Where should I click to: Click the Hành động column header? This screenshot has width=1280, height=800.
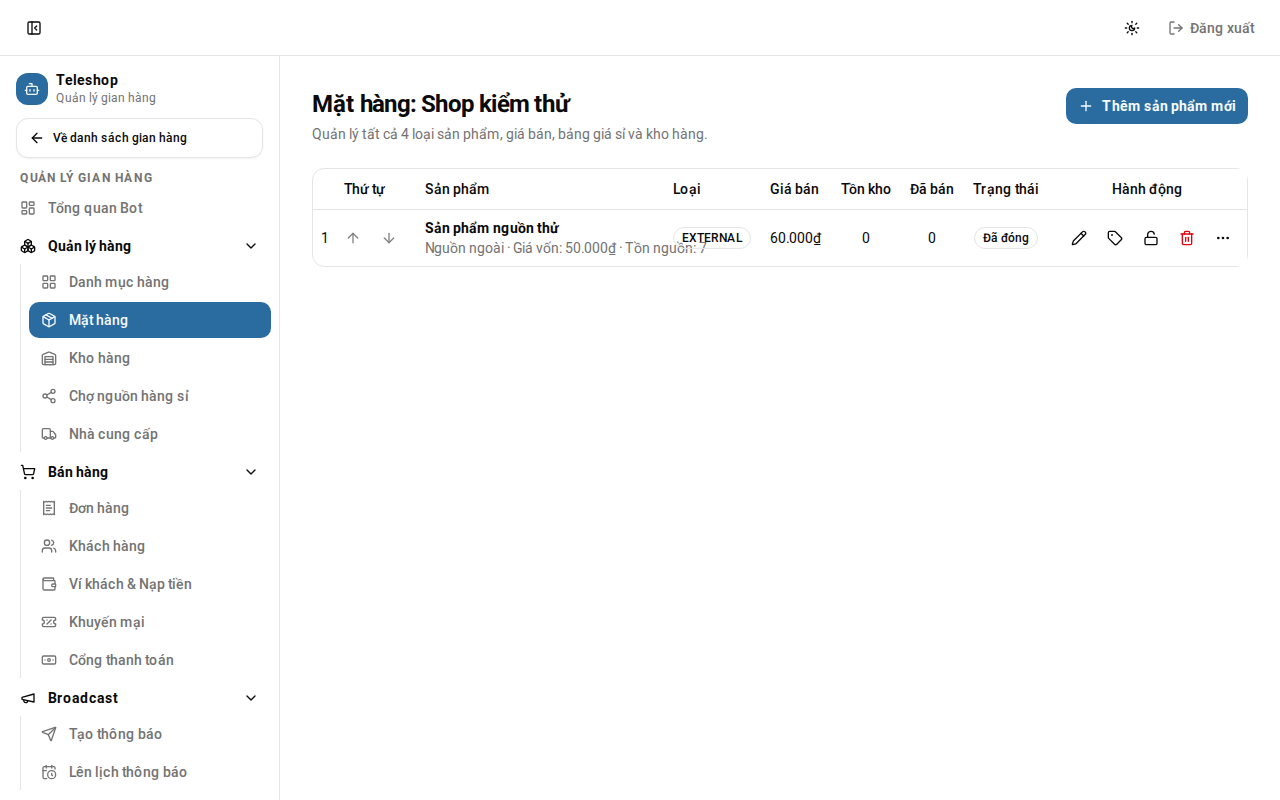1147,189
